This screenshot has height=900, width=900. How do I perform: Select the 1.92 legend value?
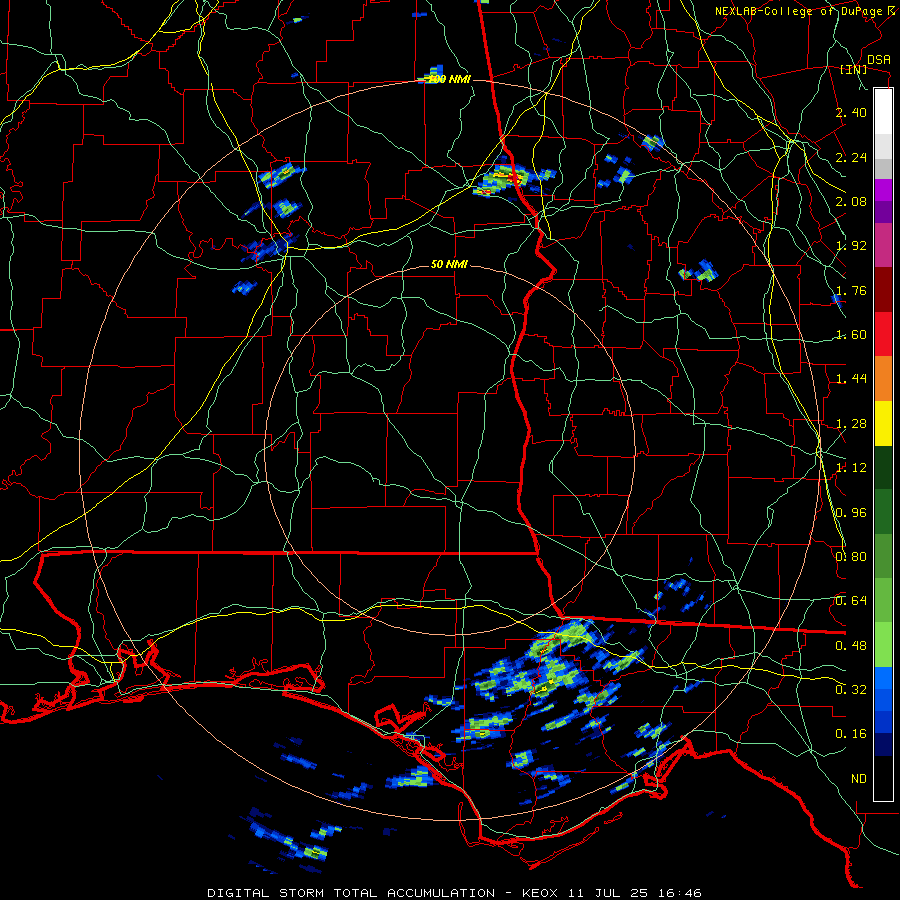point(851,246)
